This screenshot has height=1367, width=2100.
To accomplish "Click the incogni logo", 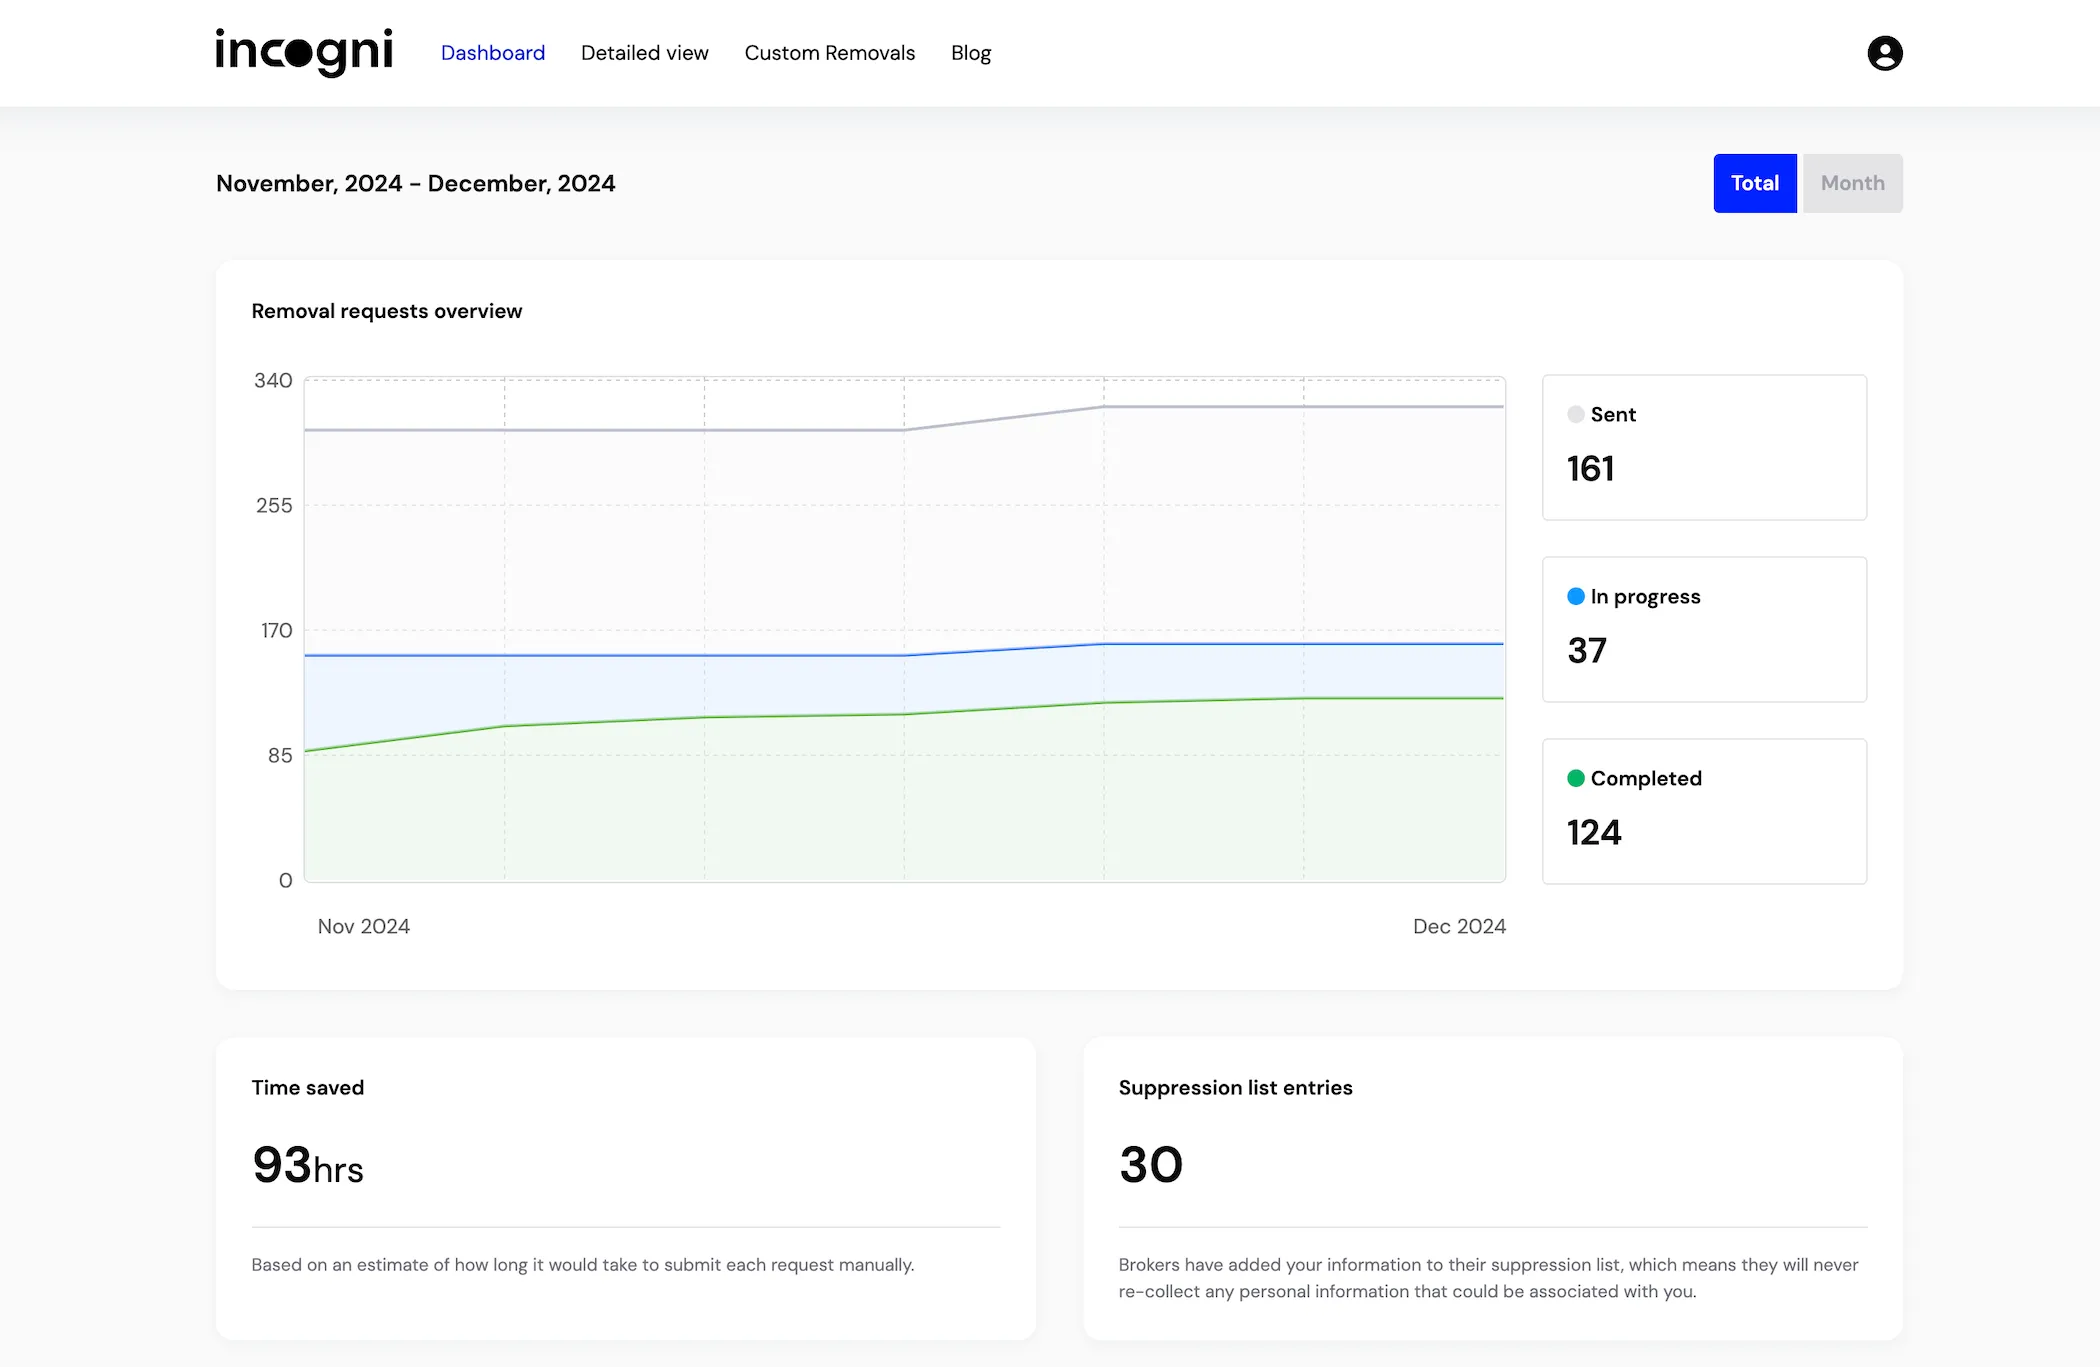I will [304, 52].
